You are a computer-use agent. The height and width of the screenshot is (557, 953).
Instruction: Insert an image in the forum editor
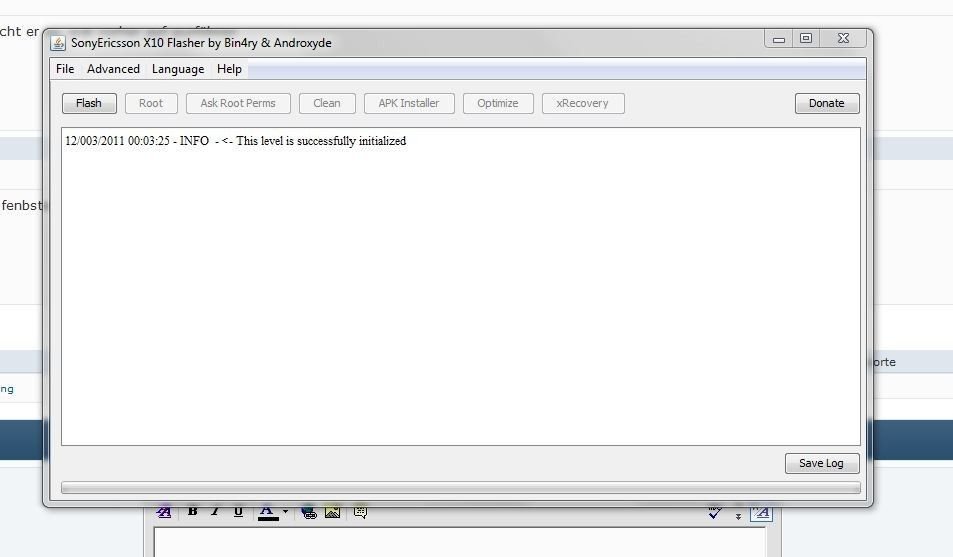[332, 512]
